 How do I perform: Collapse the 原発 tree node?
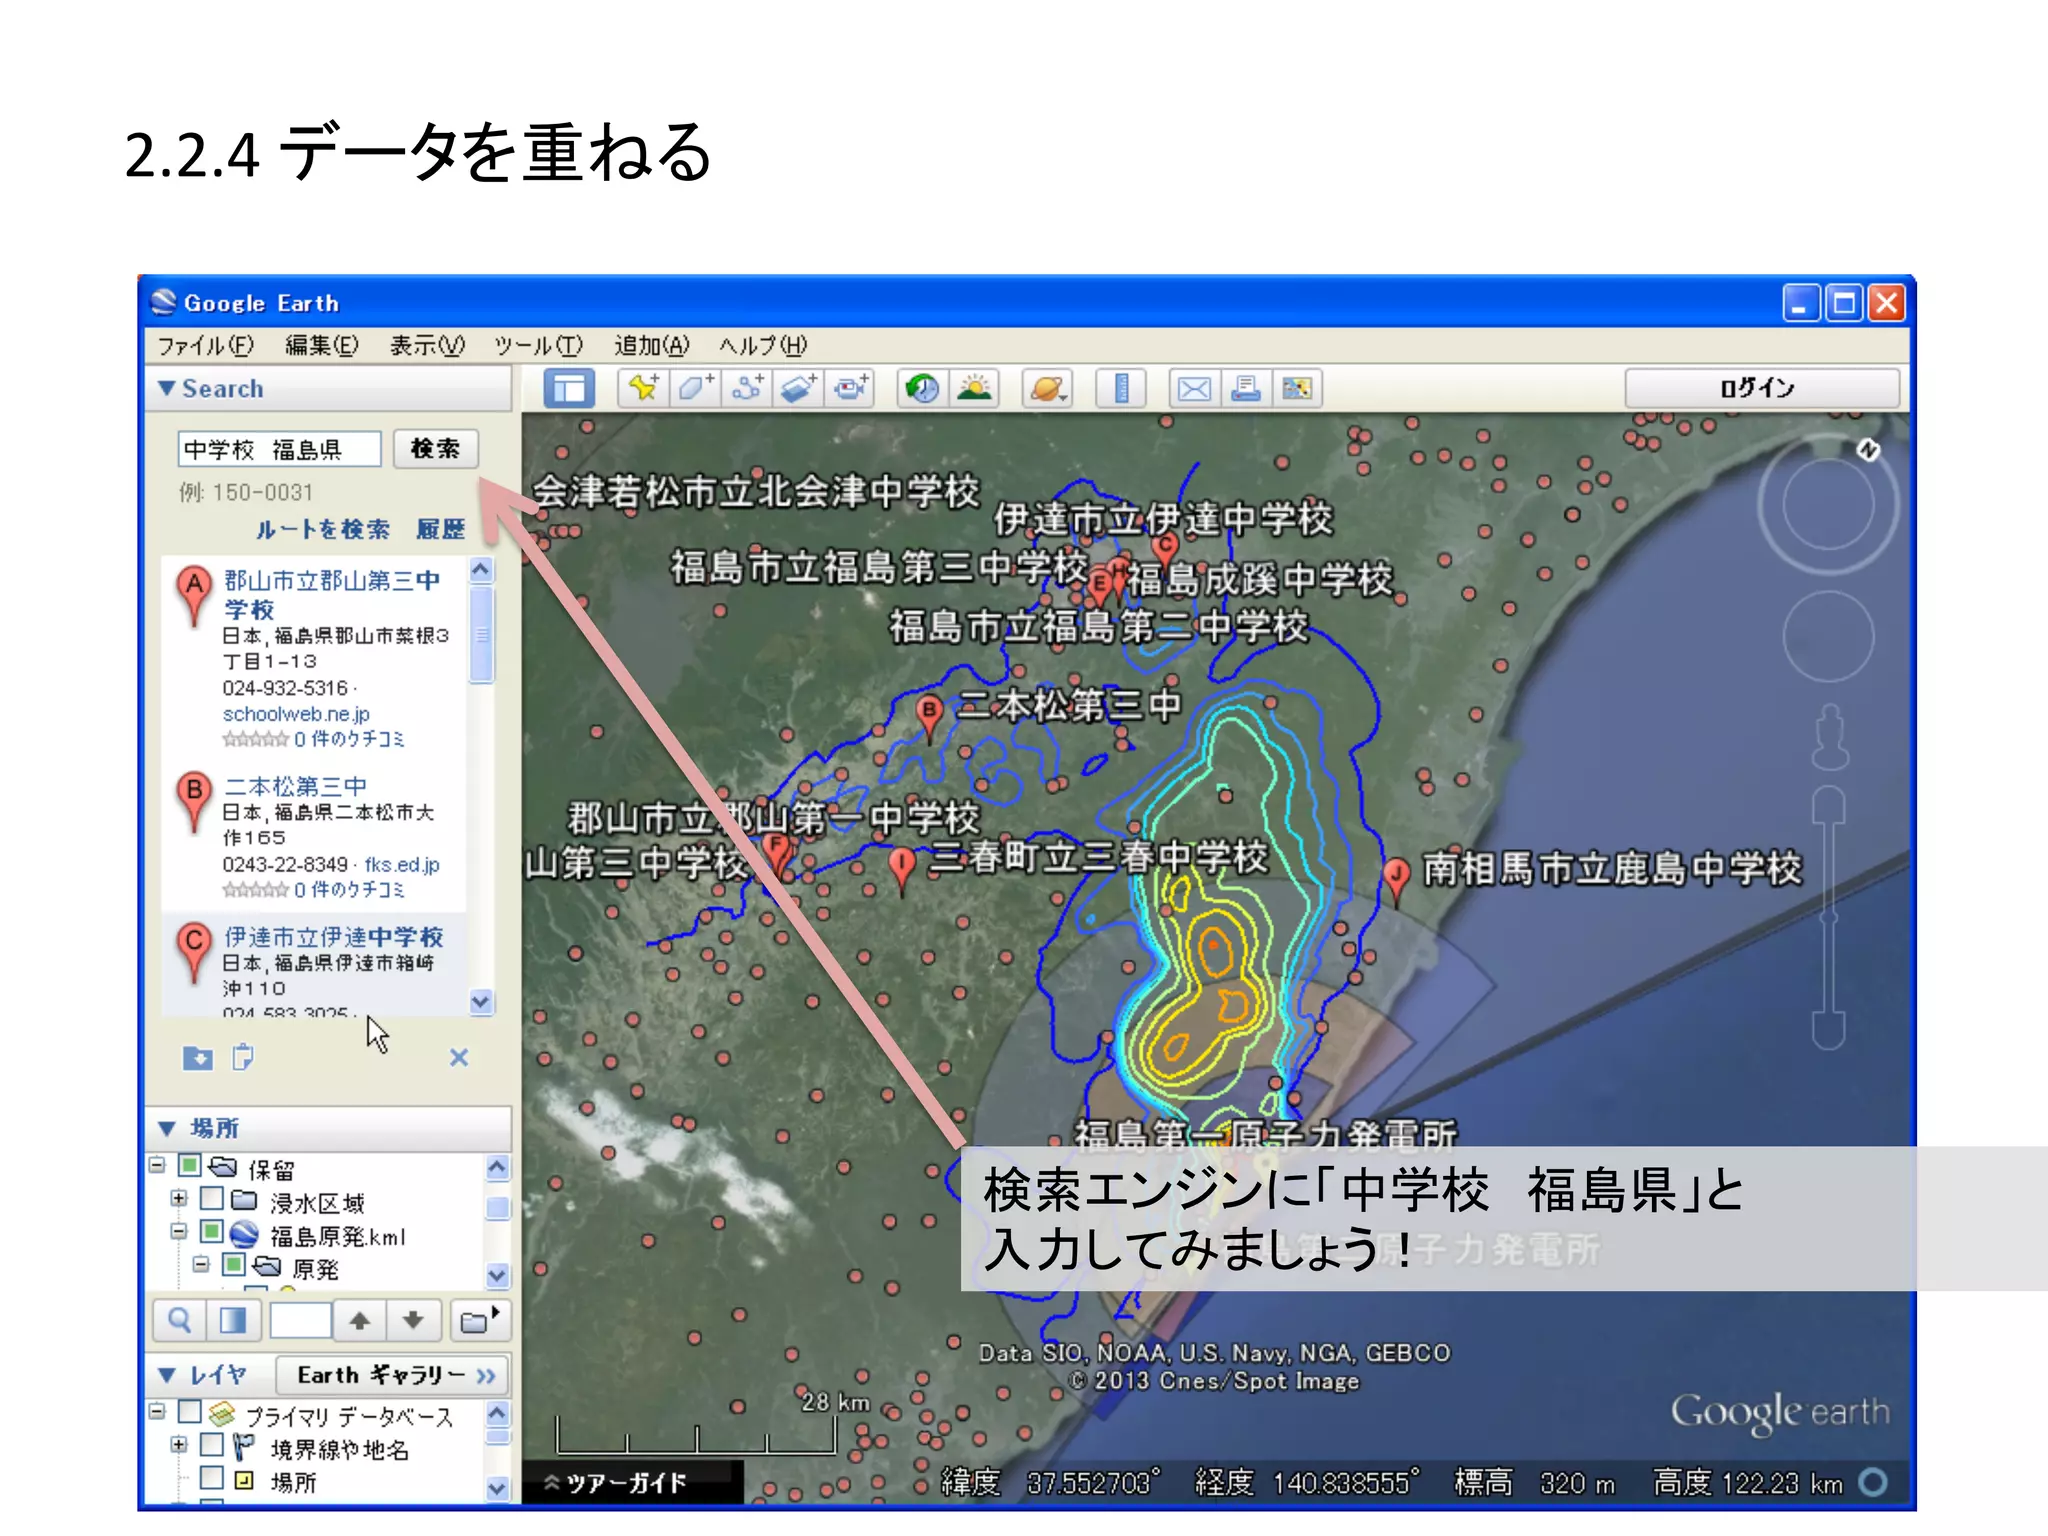[201, 1265]
